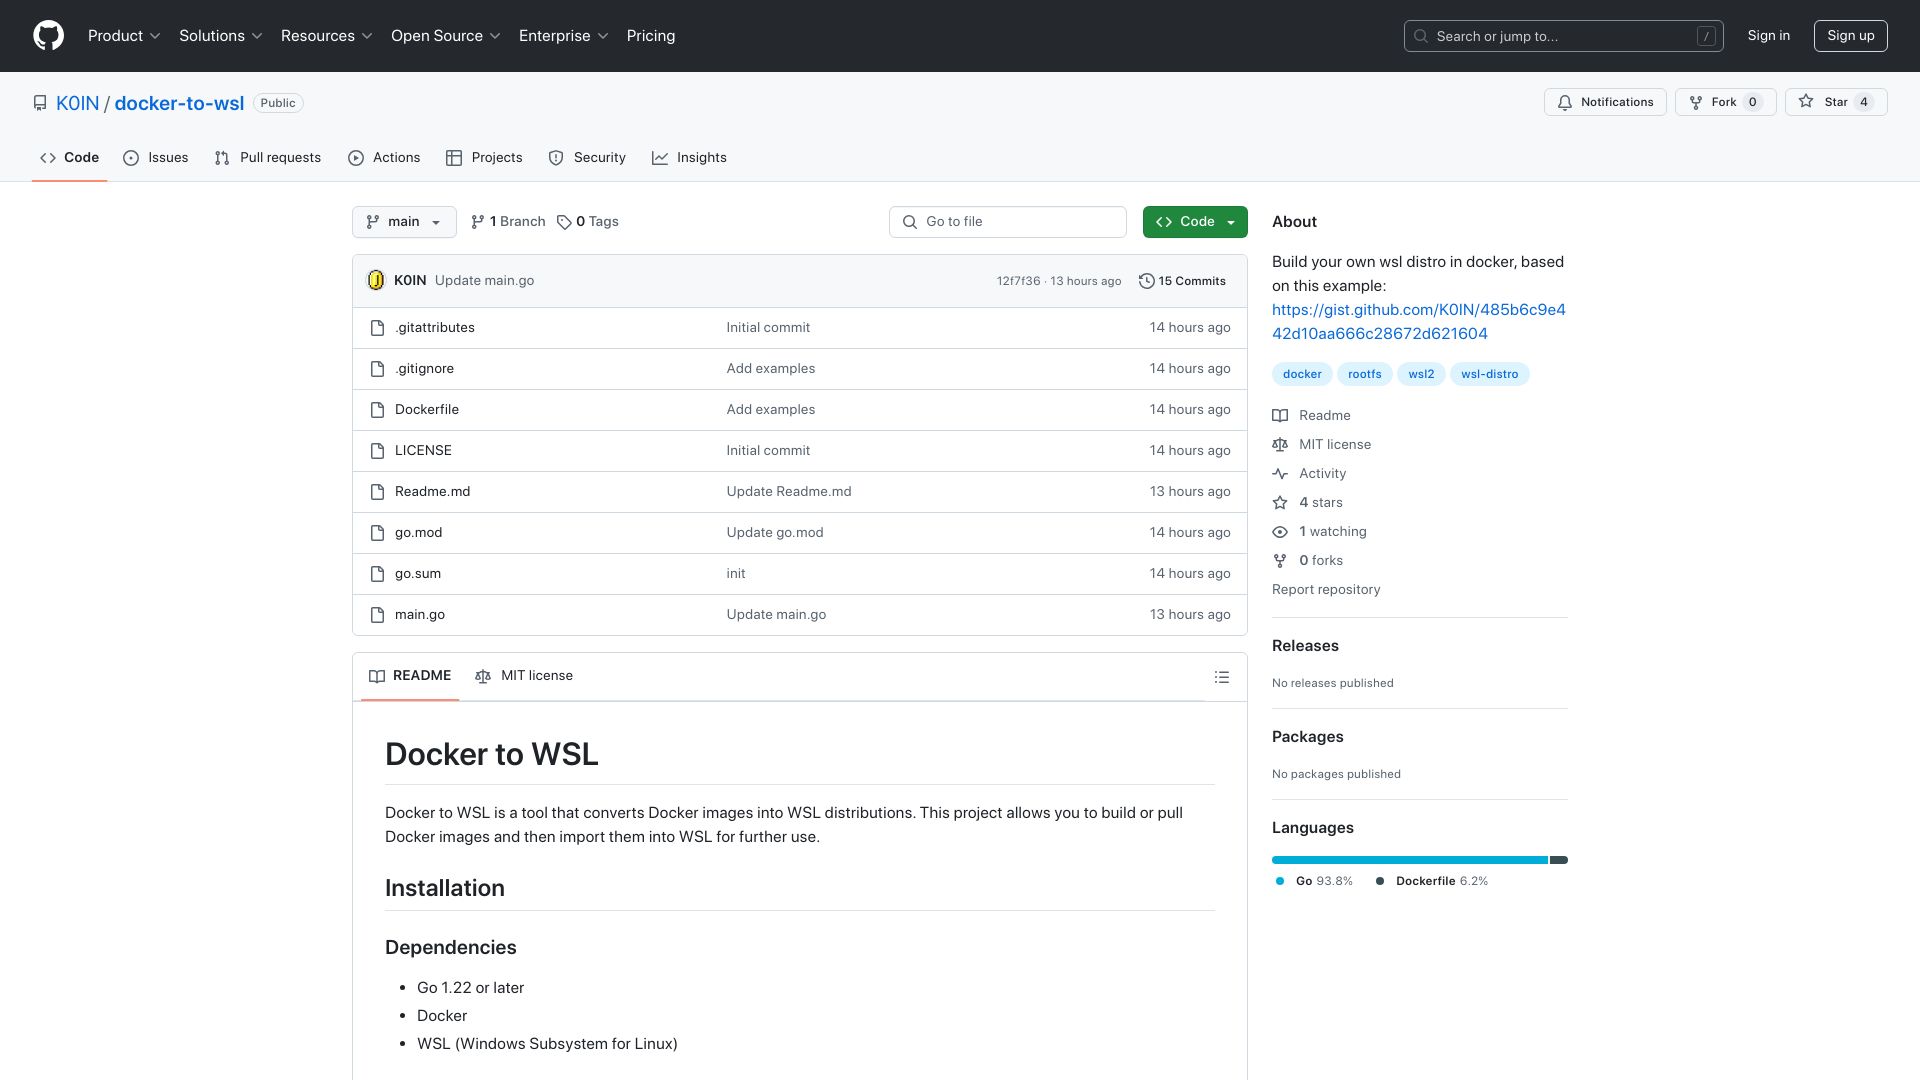Click the Sign in link
This screenshot has height=1080, width=1920.
(1768, 36)
